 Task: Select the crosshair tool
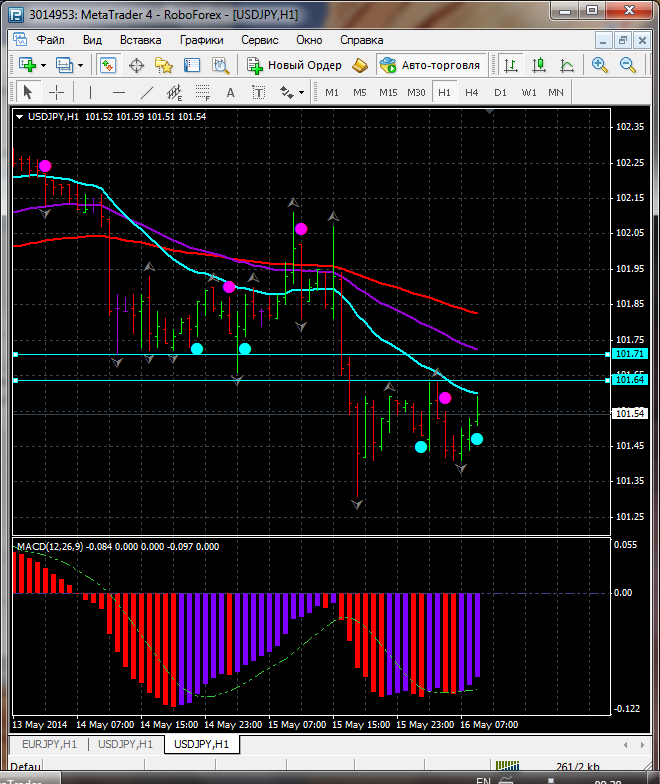(x=57, y=92)
